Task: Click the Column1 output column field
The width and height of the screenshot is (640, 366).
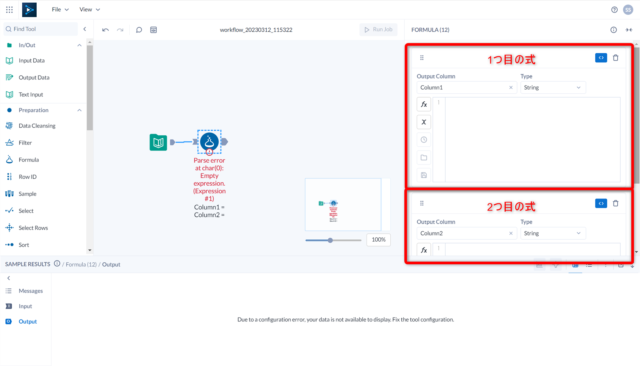Action: 467,87
